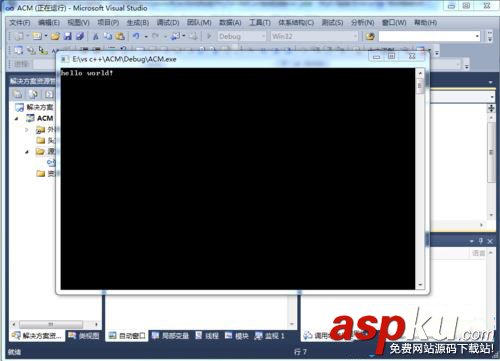500x361 pixels.
Task: Click the Save floppy disk icon
Action: point(68,36)
